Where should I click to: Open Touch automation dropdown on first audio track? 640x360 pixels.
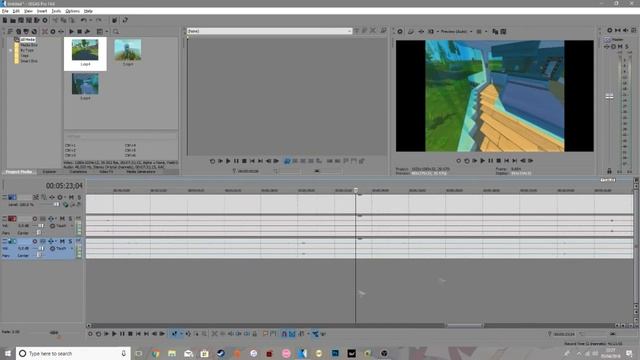[72, 226]
